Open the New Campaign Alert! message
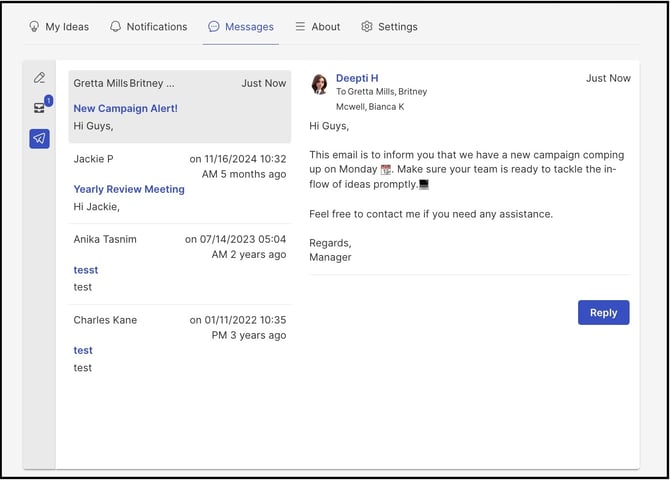The image size is (670, 480). 180,107
